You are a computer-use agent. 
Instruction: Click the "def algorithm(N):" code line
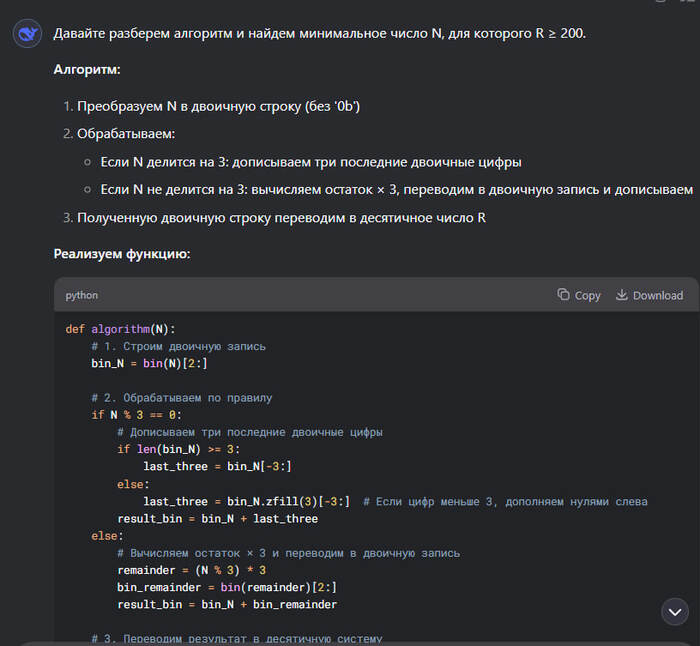point(120,329)
